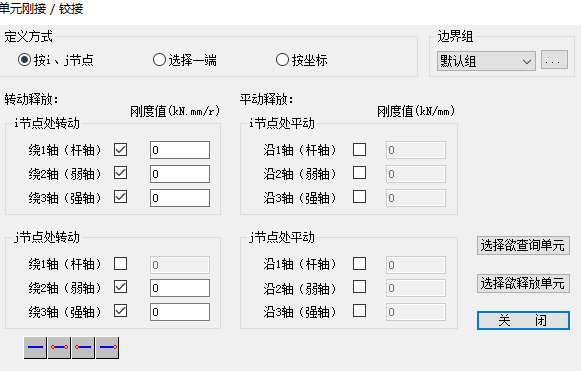Uncheck i节点 绕3轴（强轴） rotation release
This screenshot has height=371, width=581.
[120, 197]
